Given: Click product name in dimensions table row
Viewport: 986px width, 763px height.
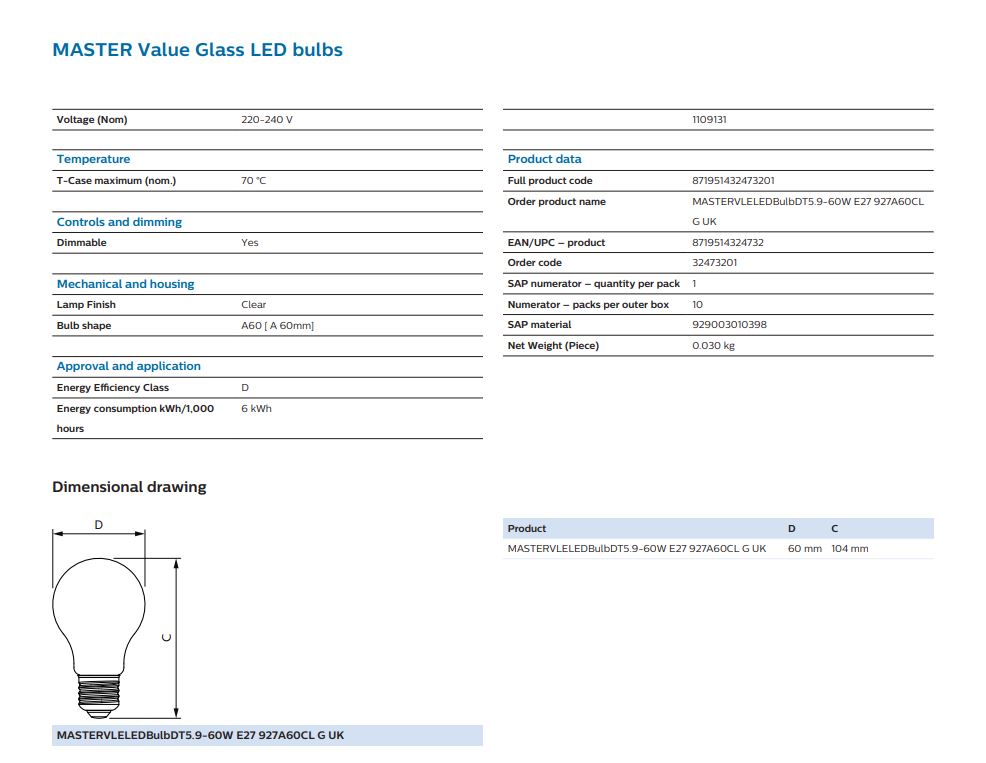Looking at the screenshot, I should pos(636,549).
